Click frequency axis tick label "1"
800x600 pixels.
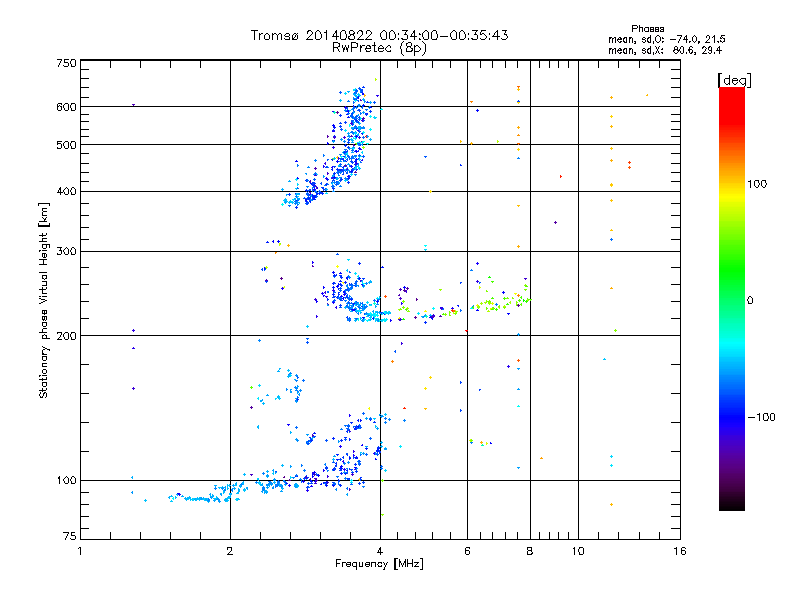click(80, 551)
